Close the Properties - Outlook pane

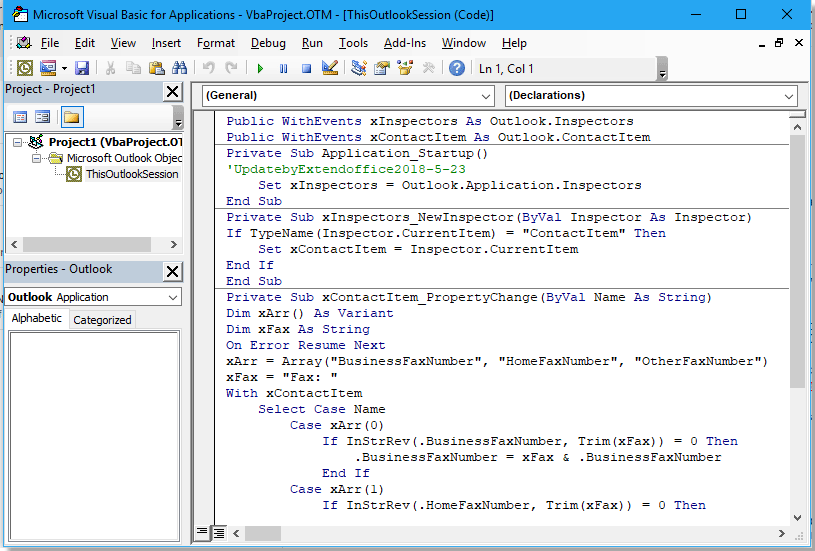172,271
